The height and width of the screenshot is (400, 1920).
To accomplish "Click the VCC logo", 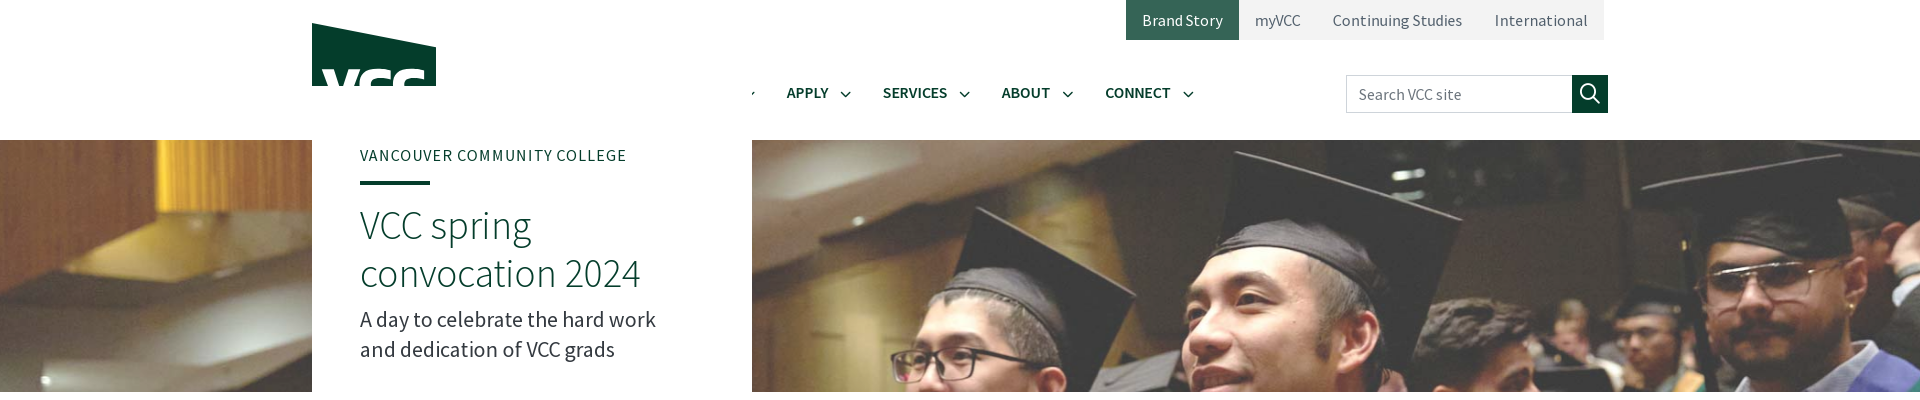I will pos(374,55).
